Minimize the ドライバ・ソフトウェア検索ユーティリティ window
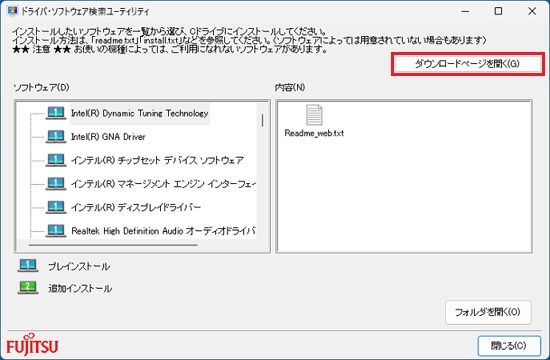The image size is (550, 360). tap(465, 11)
